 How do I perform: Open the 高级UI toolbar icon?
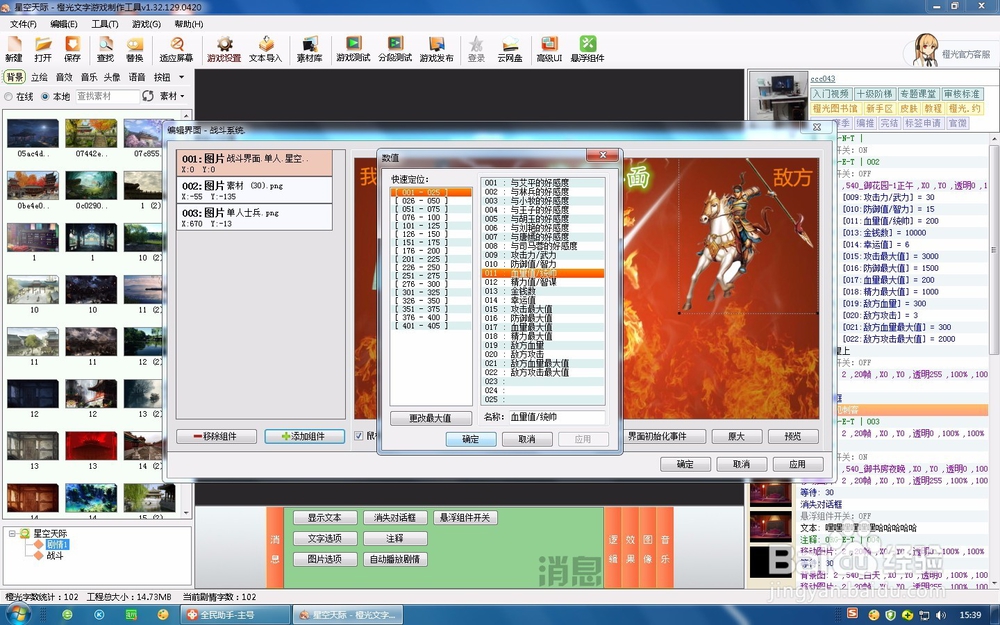point(549,49)
